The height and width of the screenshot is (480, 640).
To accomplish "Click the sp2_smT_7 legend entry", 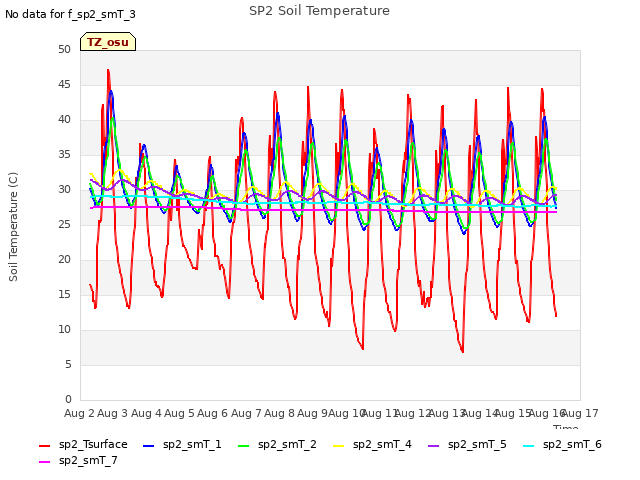I will [x=78, y=460].
